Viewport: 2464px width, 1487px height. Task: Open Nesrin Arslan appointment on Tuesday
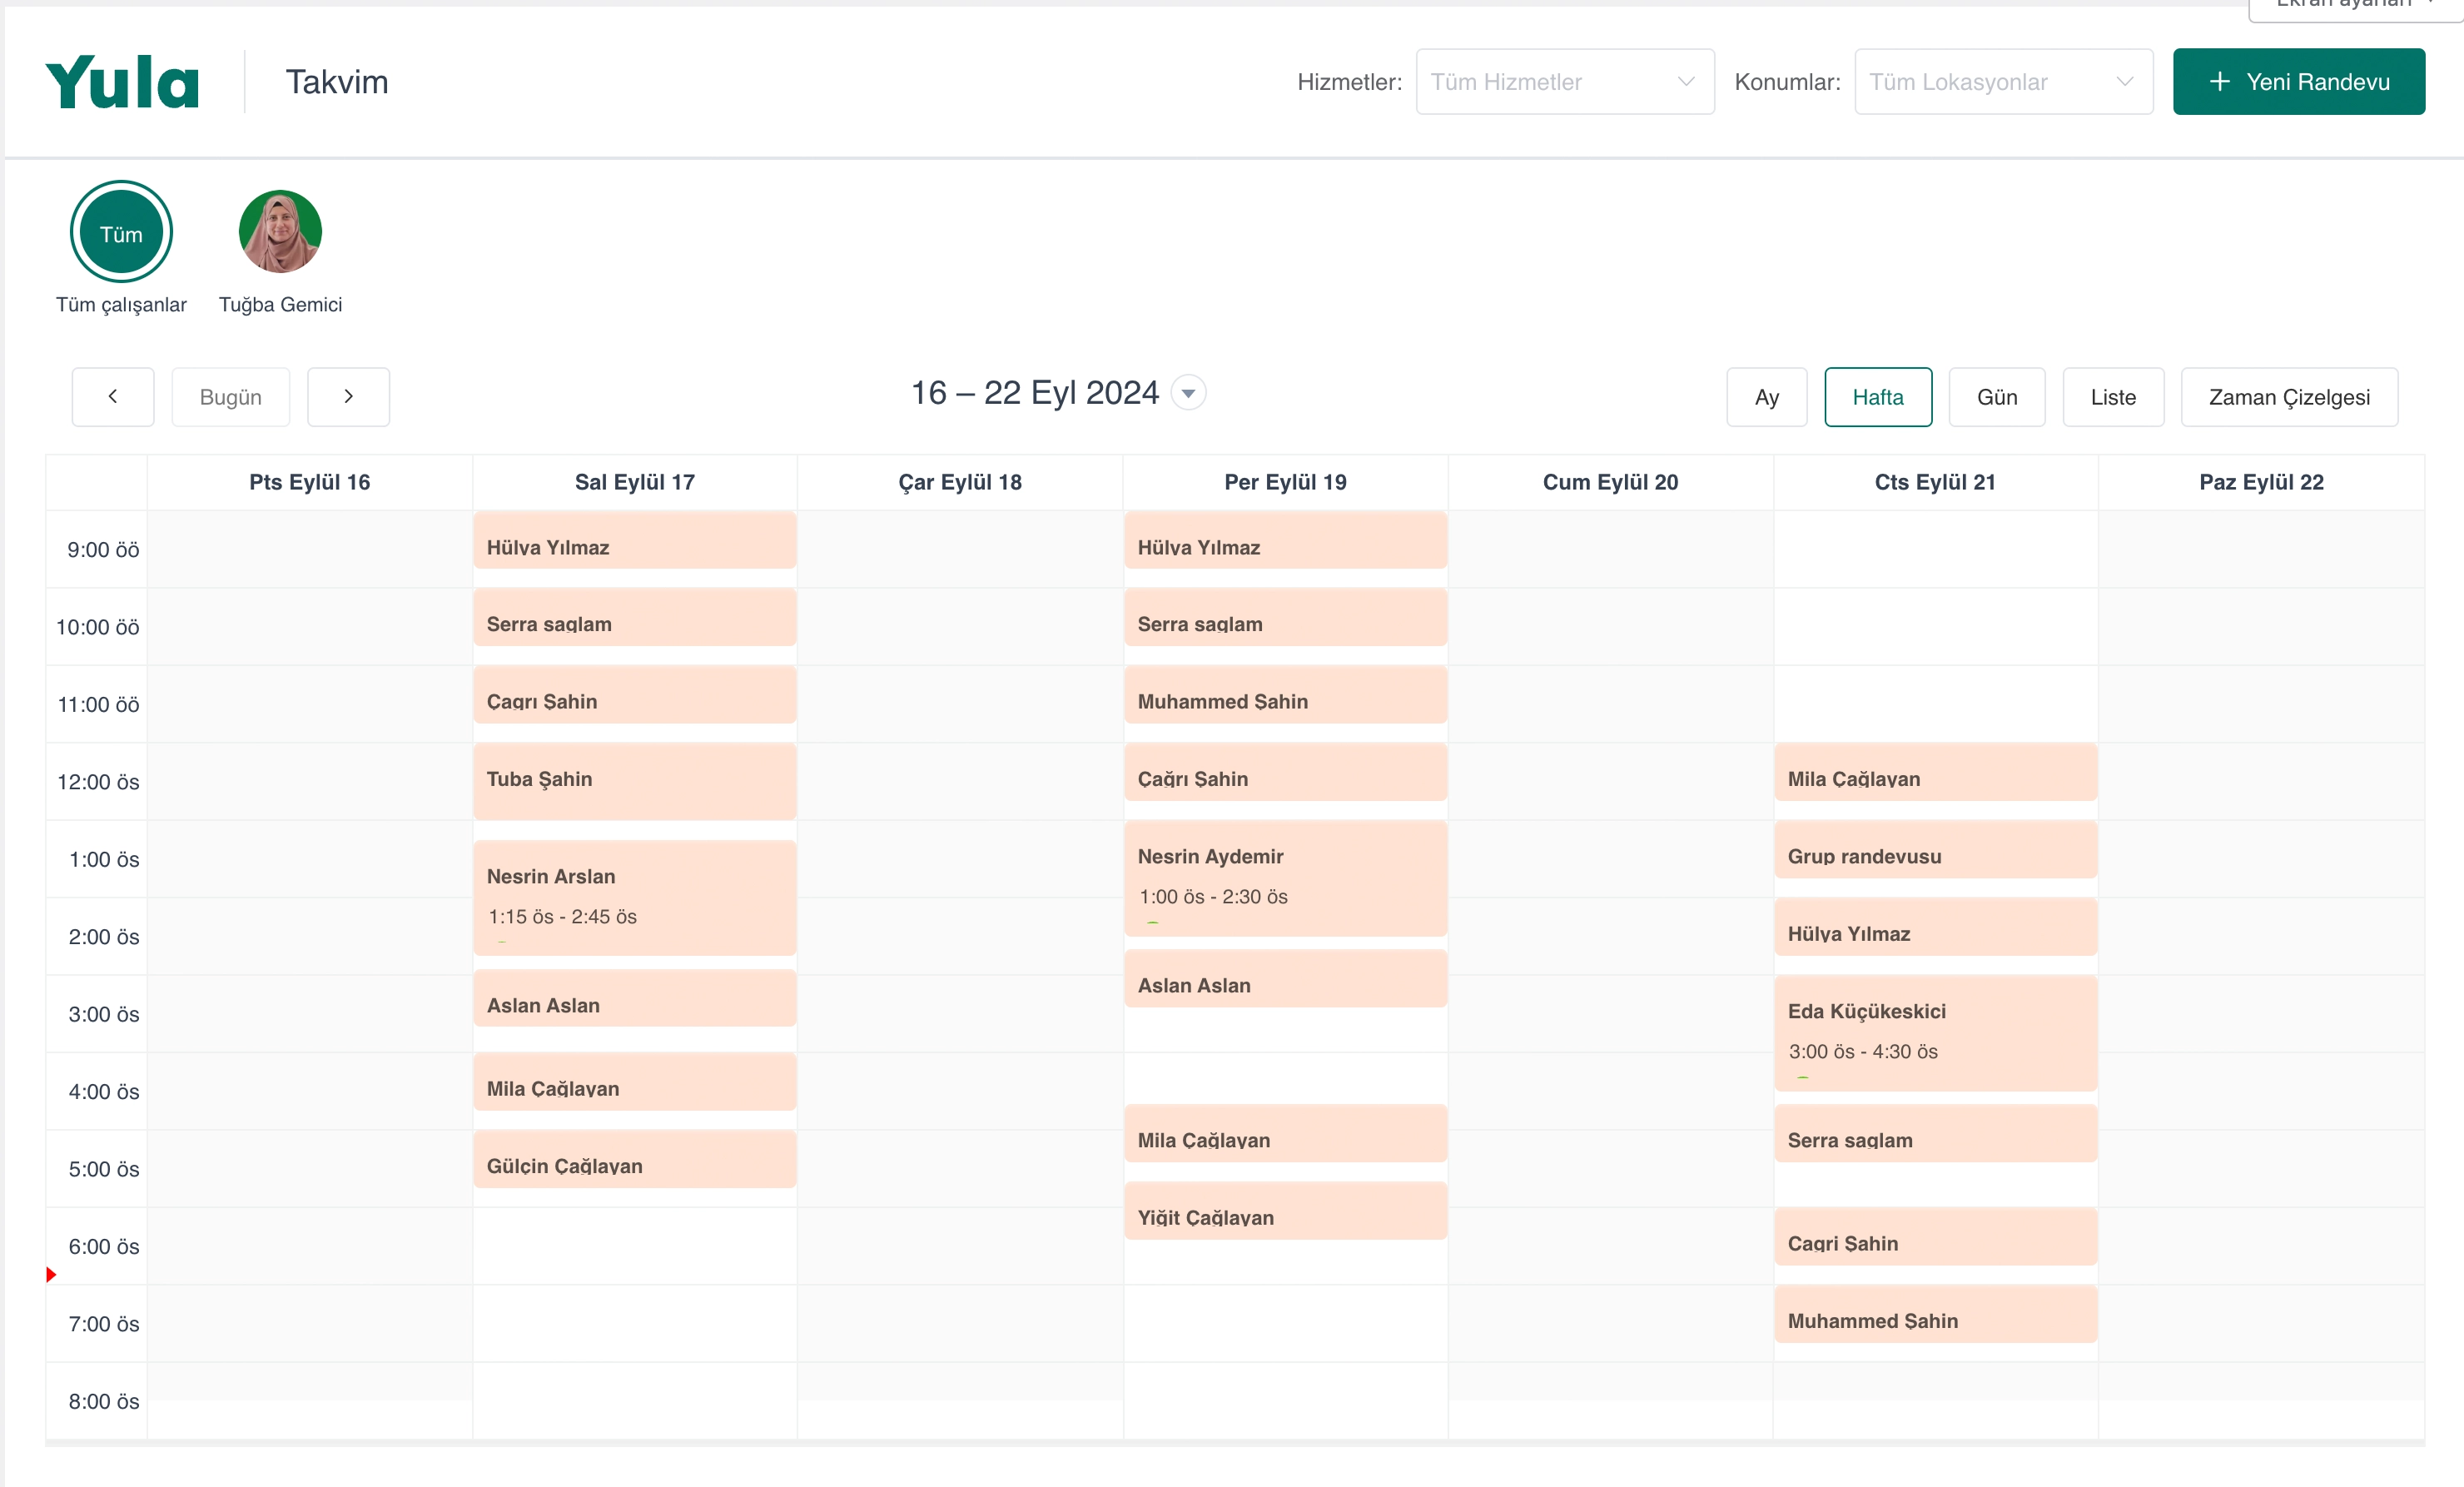click(x=634, y=897)
